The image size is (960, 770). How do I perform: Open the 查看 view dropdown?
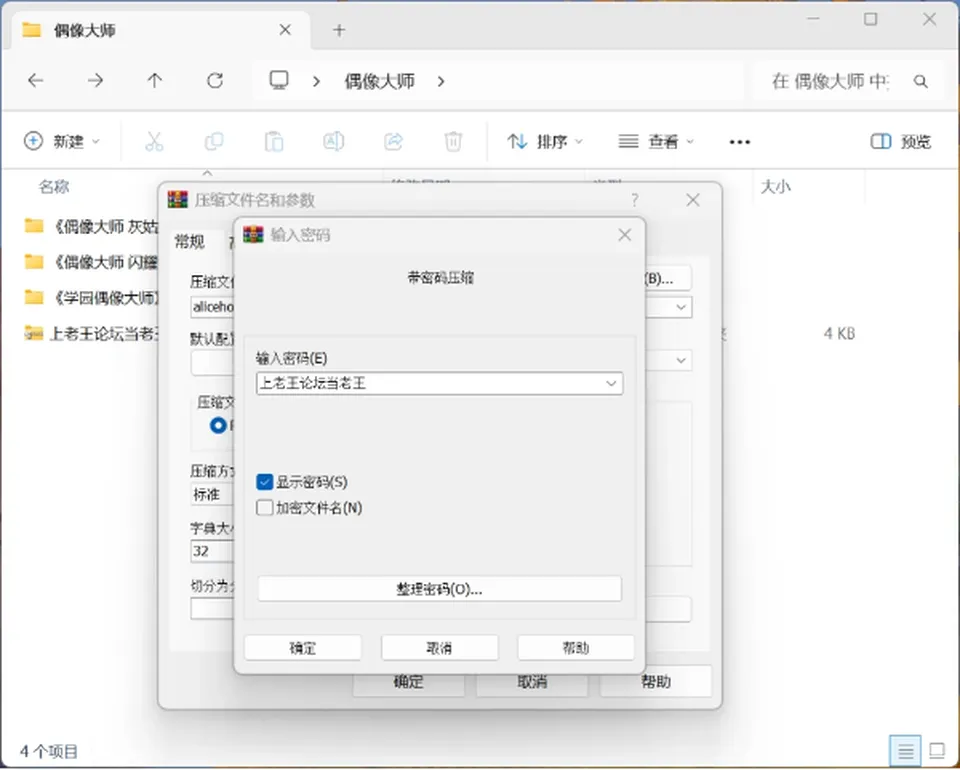656,142
